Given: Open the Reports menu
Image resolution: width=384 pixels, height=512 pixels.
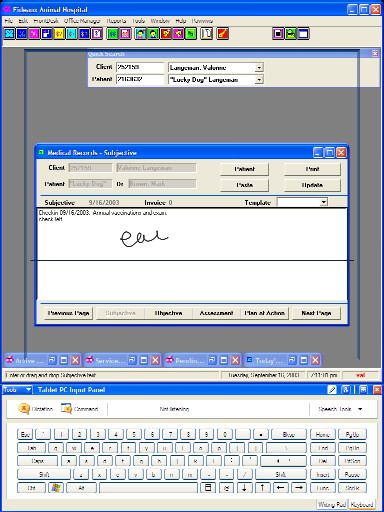Looking at the screenshot, I should [116, 21].
